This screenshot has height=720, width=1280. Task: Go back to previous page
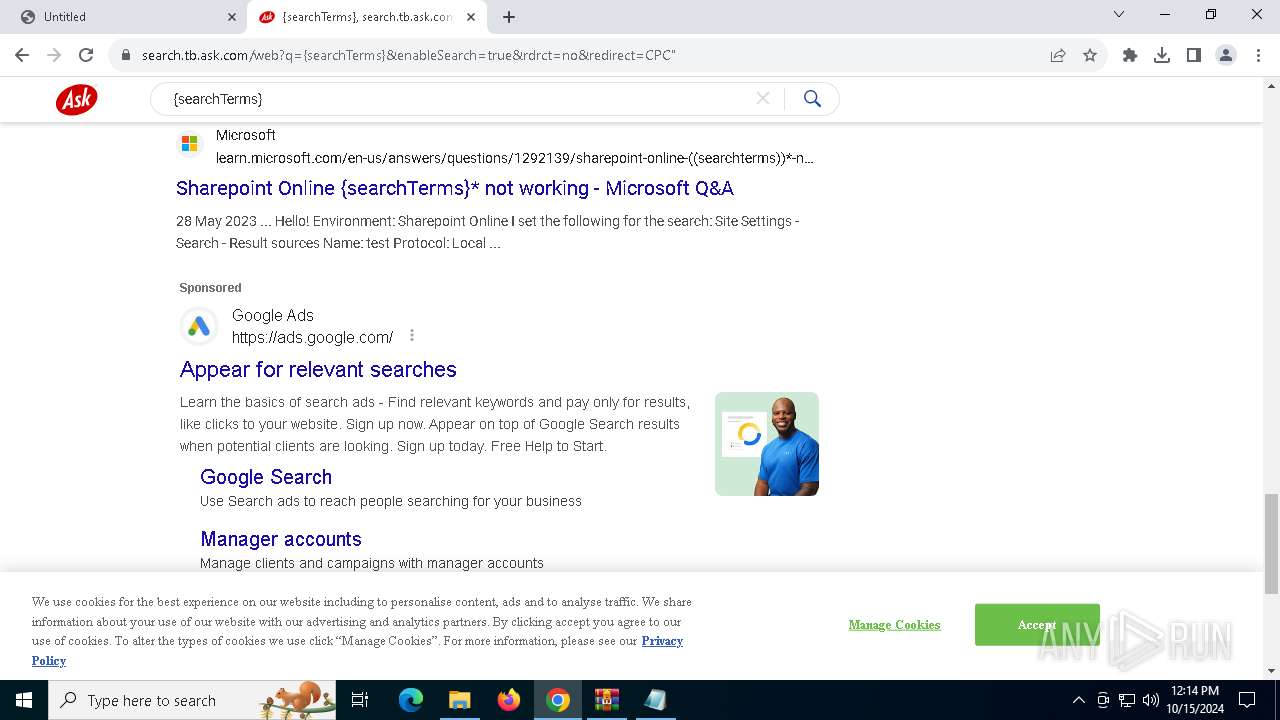pos(22,55)
